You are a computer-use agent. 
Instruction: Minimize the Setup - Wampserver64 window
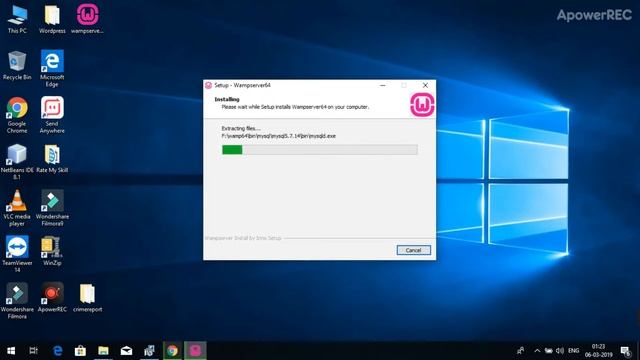[382, 85]
